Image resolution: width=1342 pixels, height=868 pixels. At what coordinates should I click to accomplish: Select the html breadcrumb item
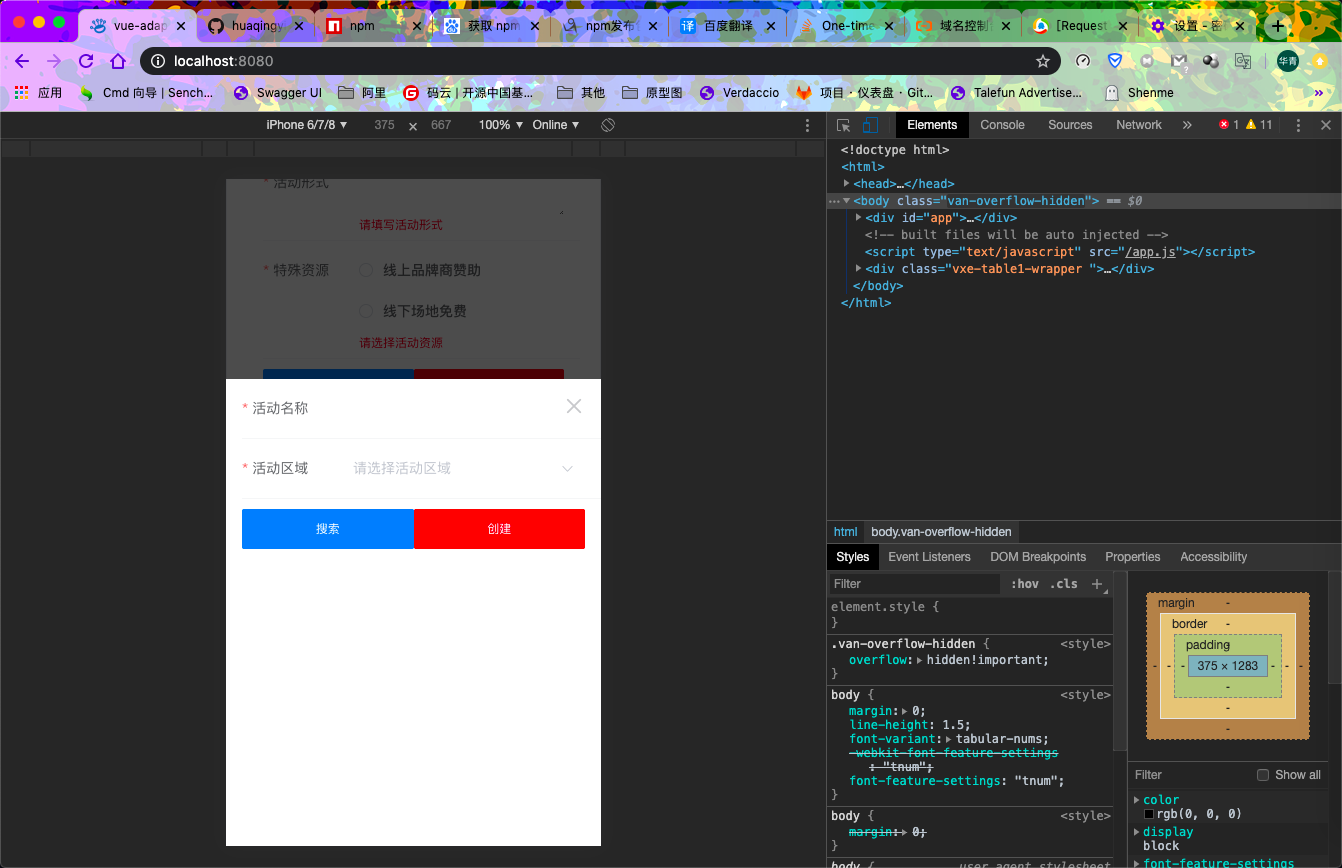click(846, 532)
